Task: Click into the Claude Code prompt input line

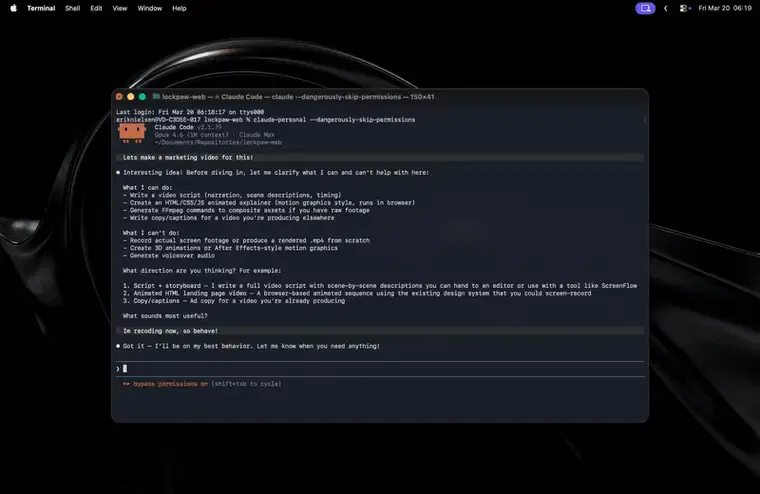Action: (380, 368)
